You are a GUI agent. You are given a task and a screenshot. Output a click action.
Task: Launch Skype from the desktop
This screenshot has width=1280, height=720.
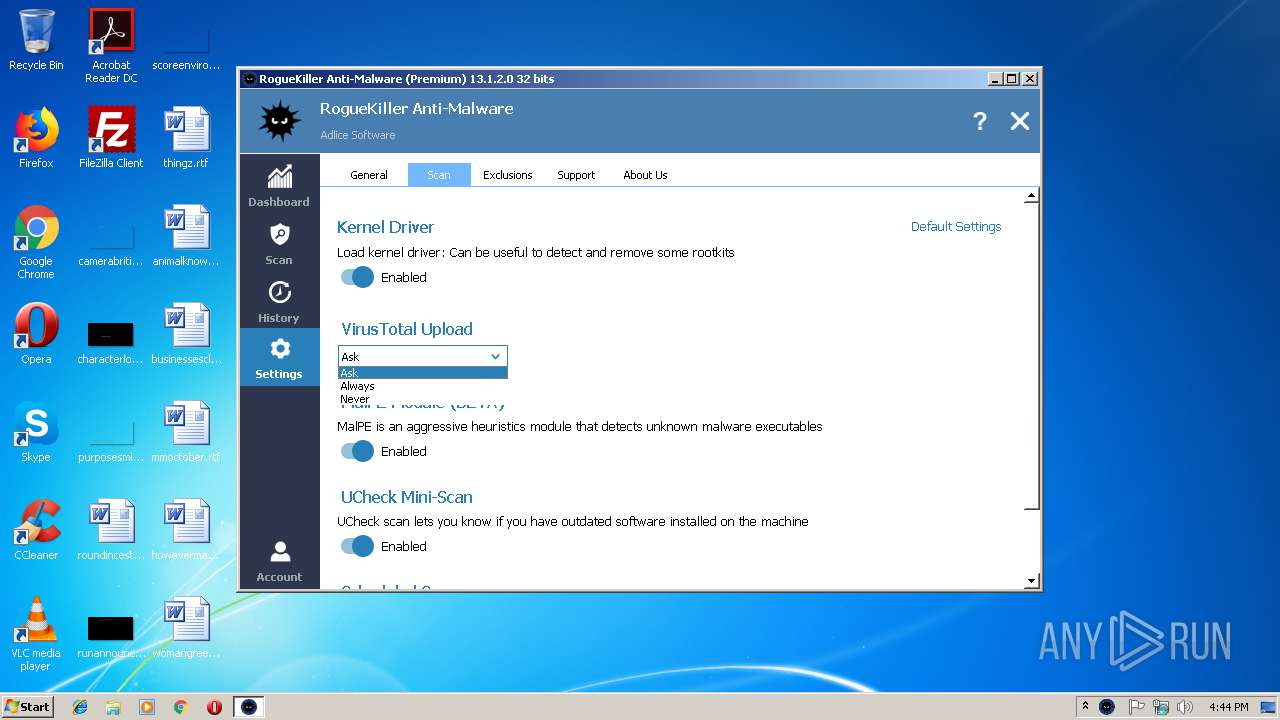(x=36, y=432)
